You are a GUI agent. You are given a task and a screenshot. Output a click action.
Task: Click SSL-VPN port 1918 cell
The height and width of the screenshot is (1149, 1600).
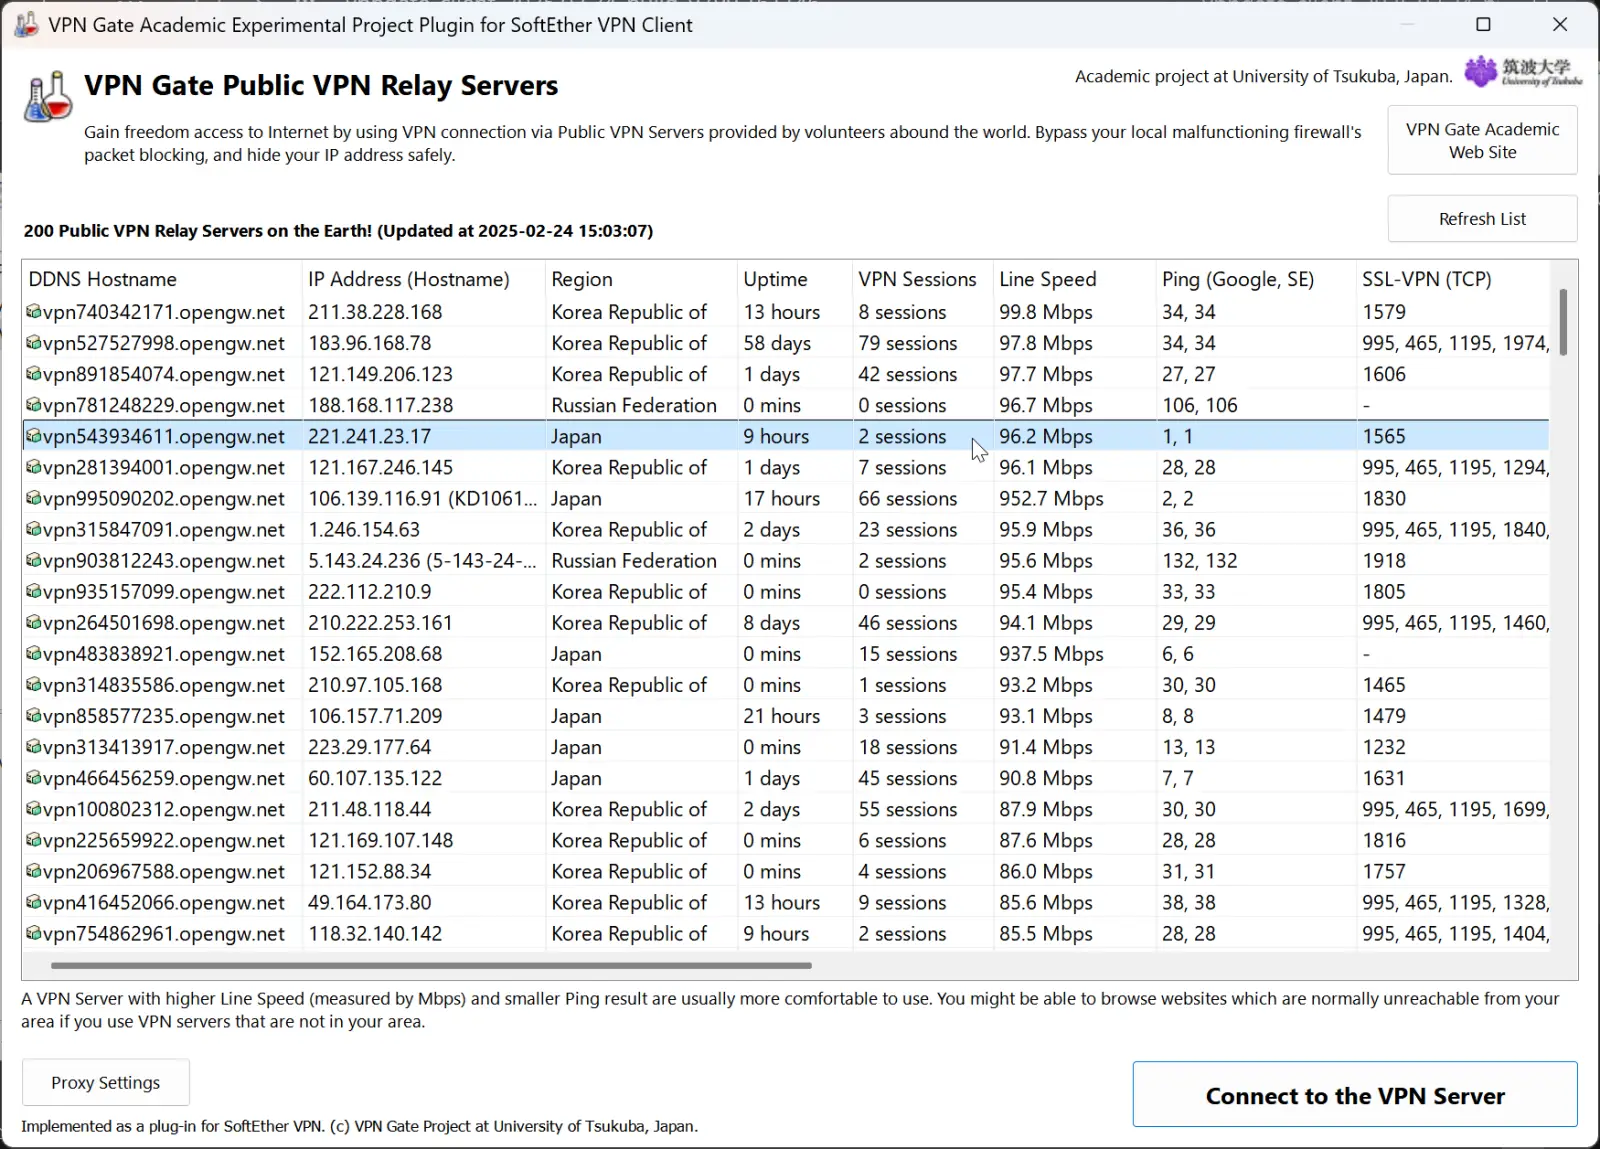pos(1384,560)
